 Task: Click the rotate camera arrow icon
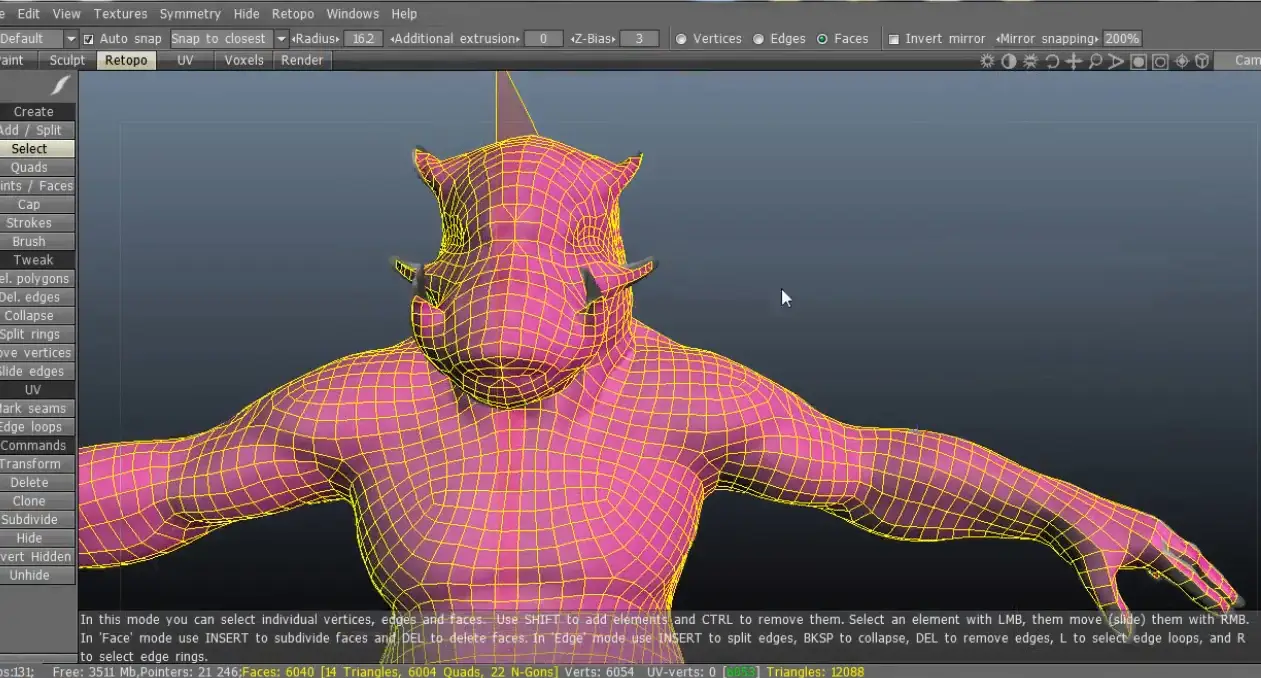pos(1052,61)
